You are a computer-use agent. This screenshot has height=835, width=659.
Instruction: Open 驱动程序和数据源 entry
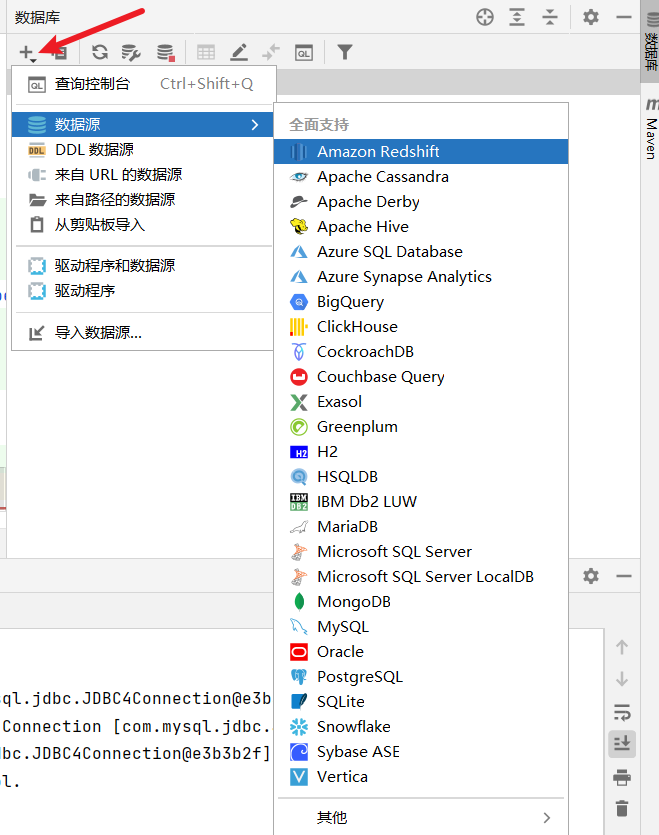point(144,266)
